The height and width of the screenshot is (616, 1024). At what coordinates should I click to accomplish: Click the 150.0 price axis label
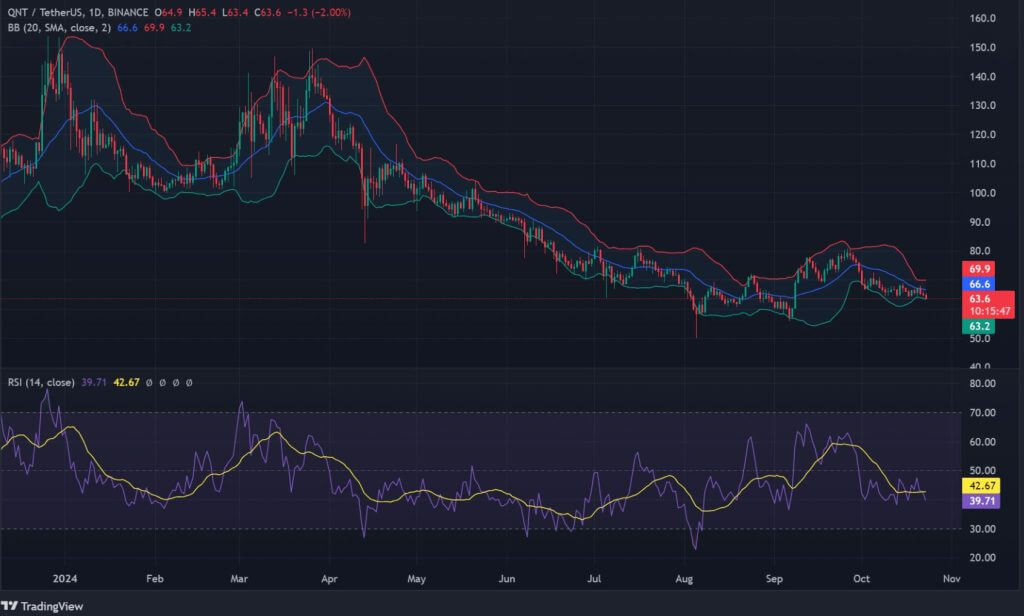982,47
